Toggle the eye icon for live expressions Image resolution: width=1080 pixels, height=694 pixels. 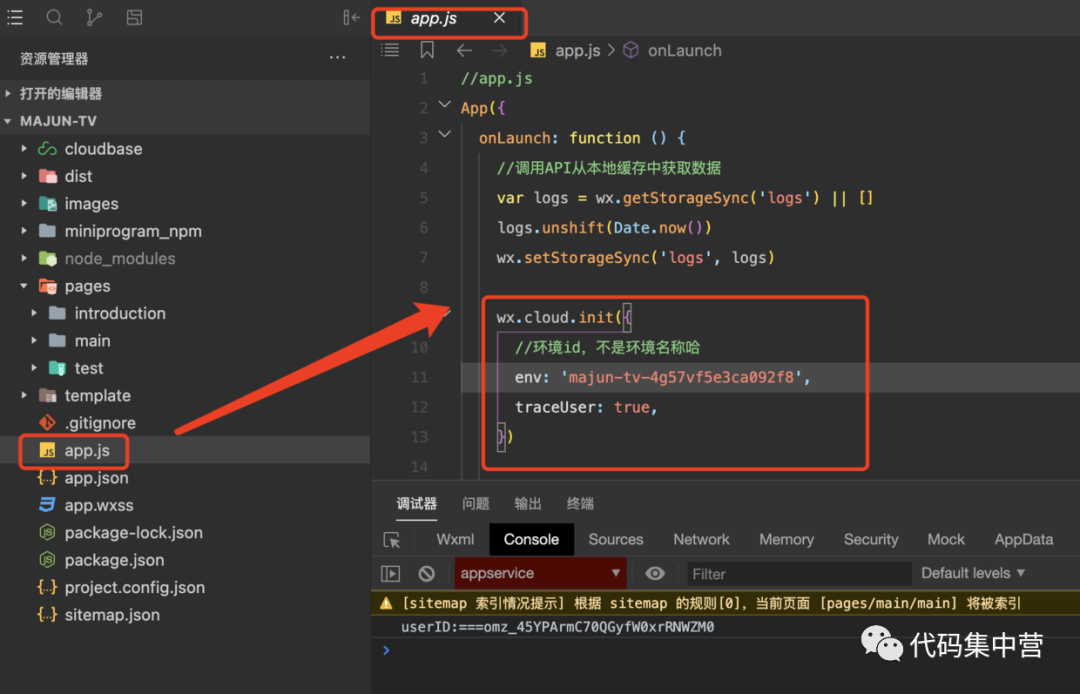point(655,573)
